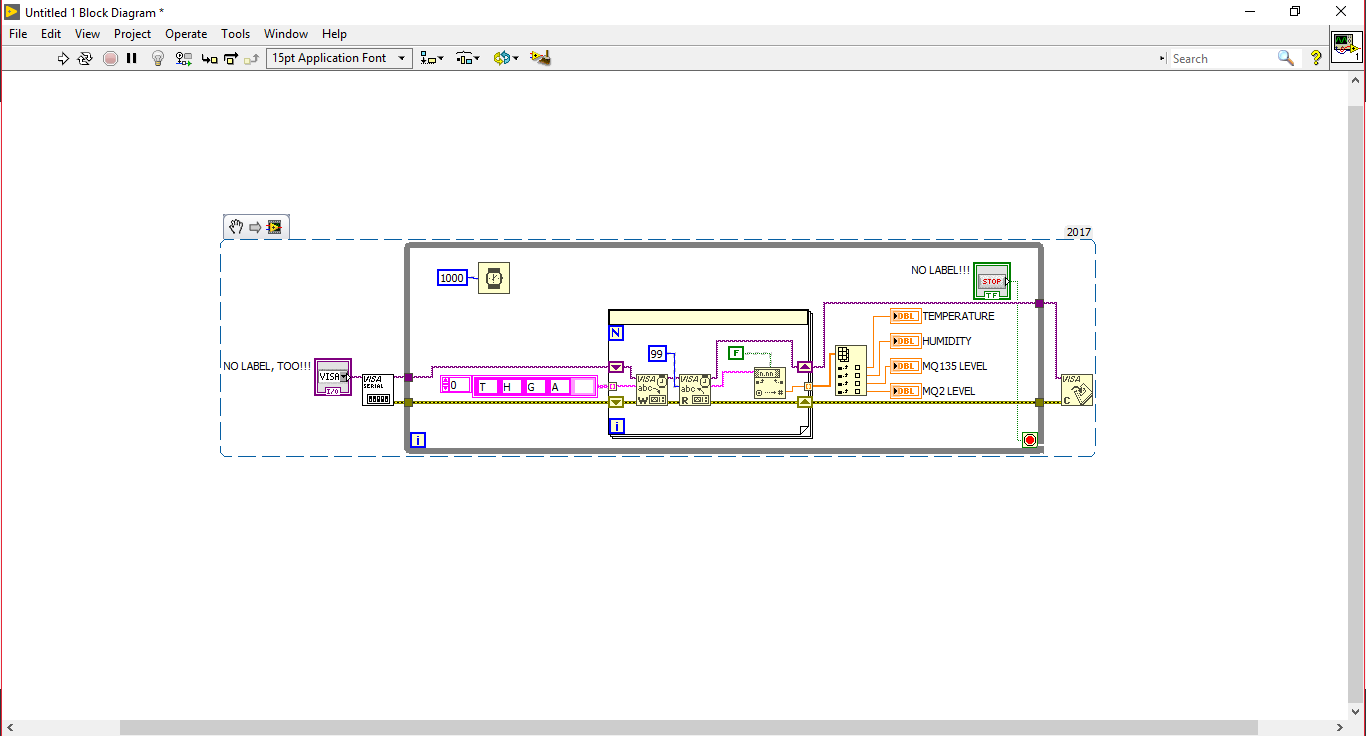1366x736 pixels.
Task: Toggle Retain Wire Values button
Action: coord(183,59)
